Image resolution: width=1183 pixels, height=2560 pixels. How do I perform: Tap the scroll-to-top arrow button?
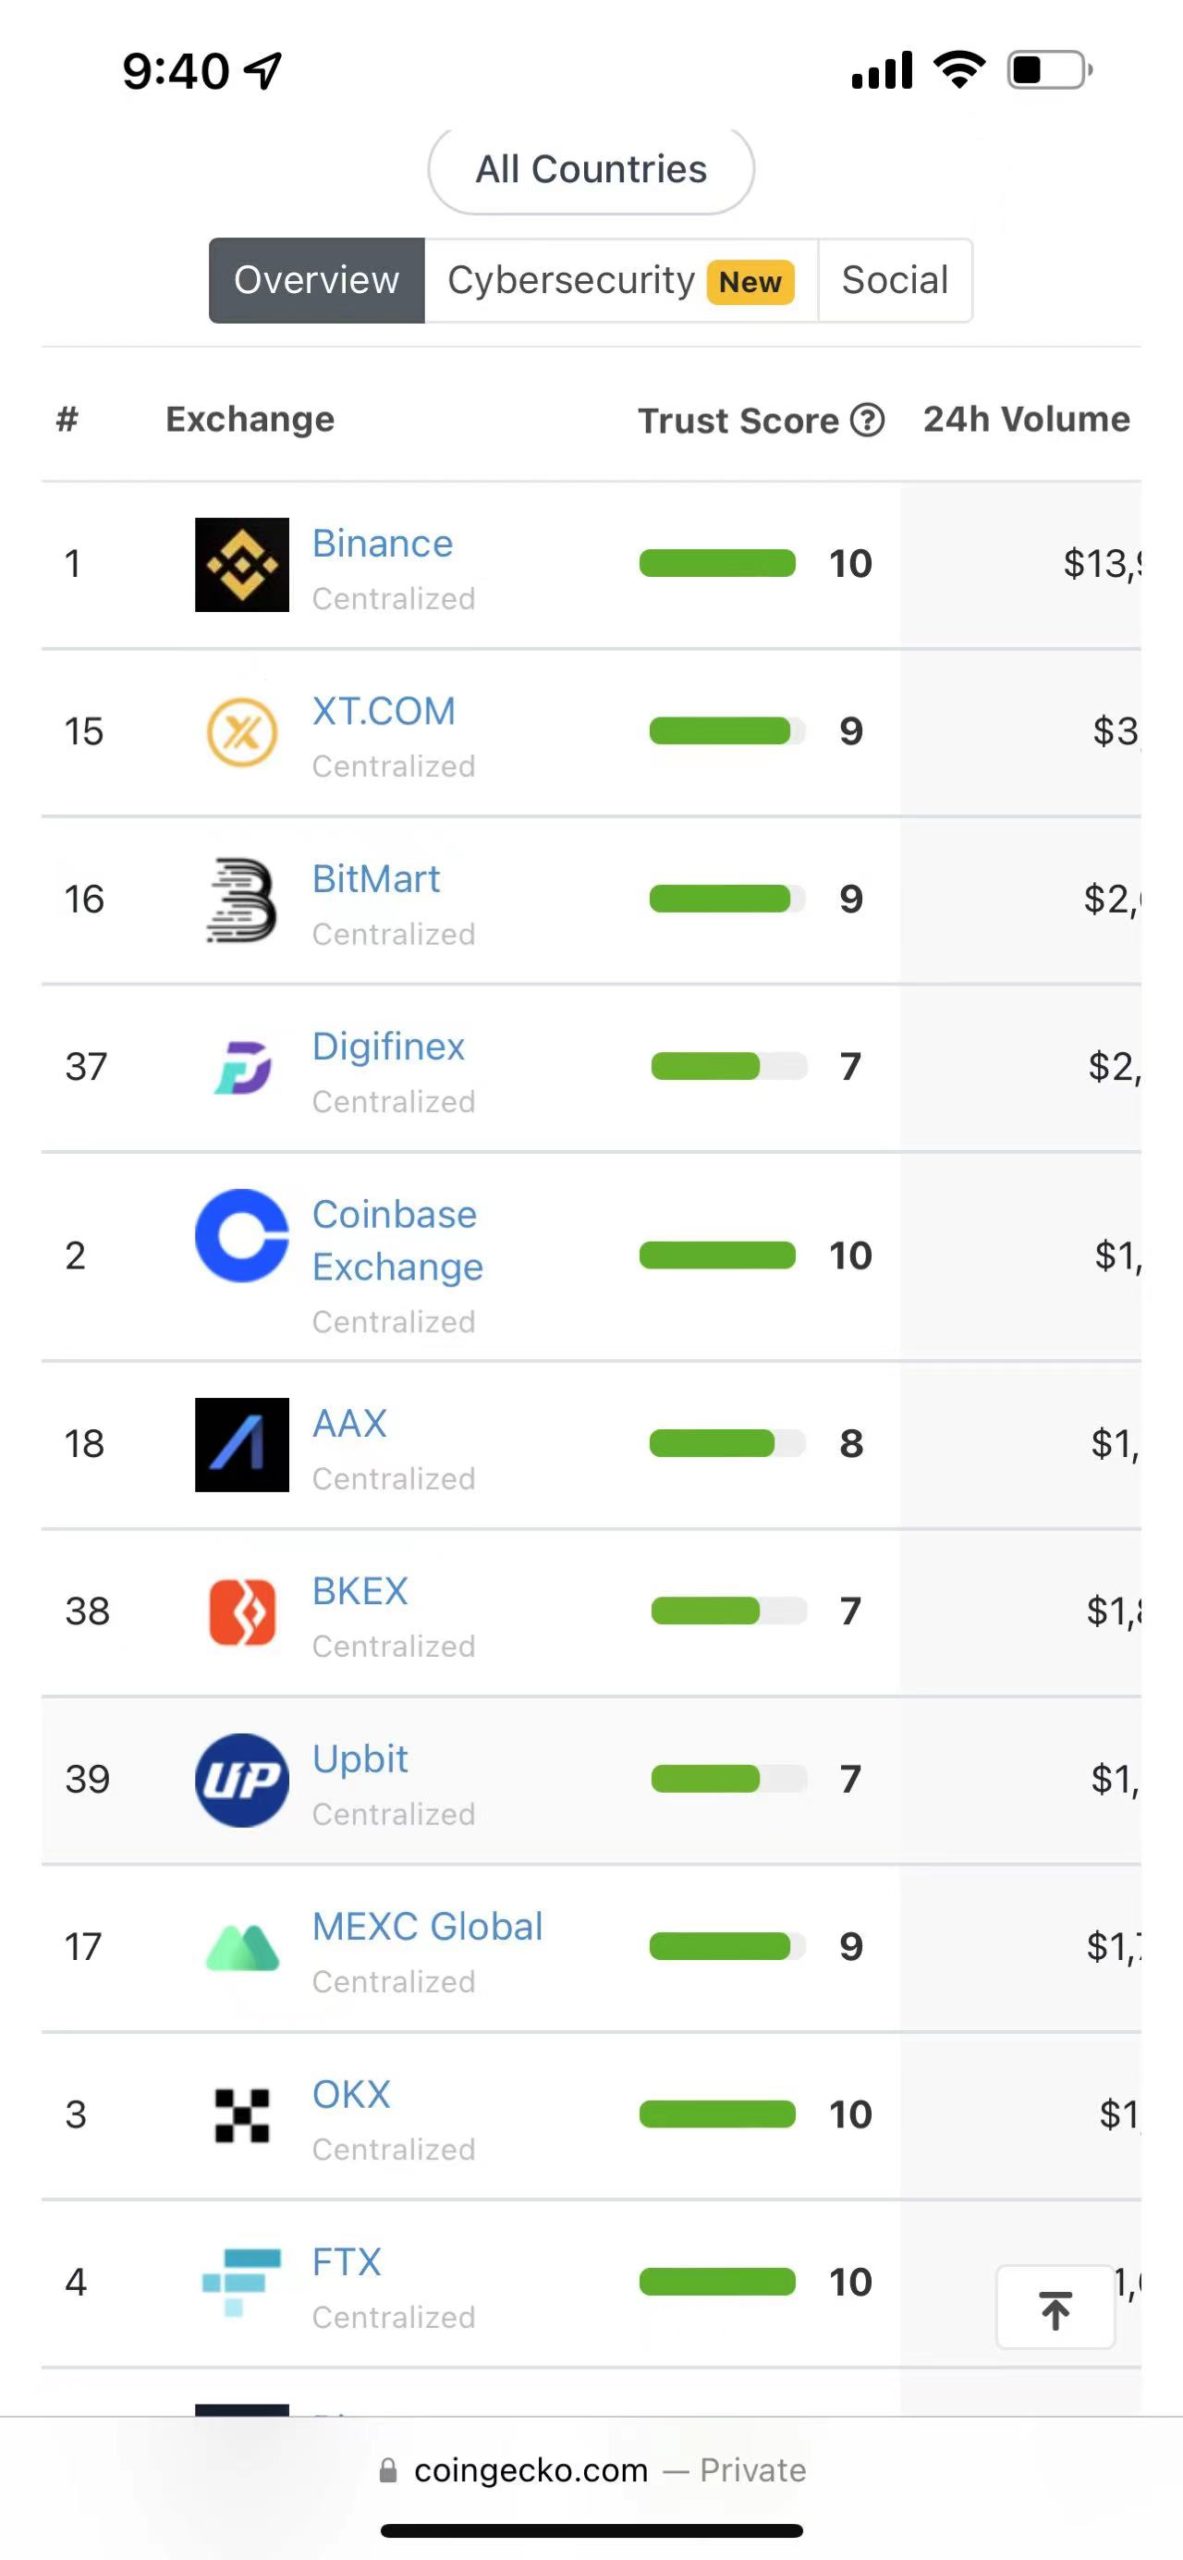(1055, 2309)
